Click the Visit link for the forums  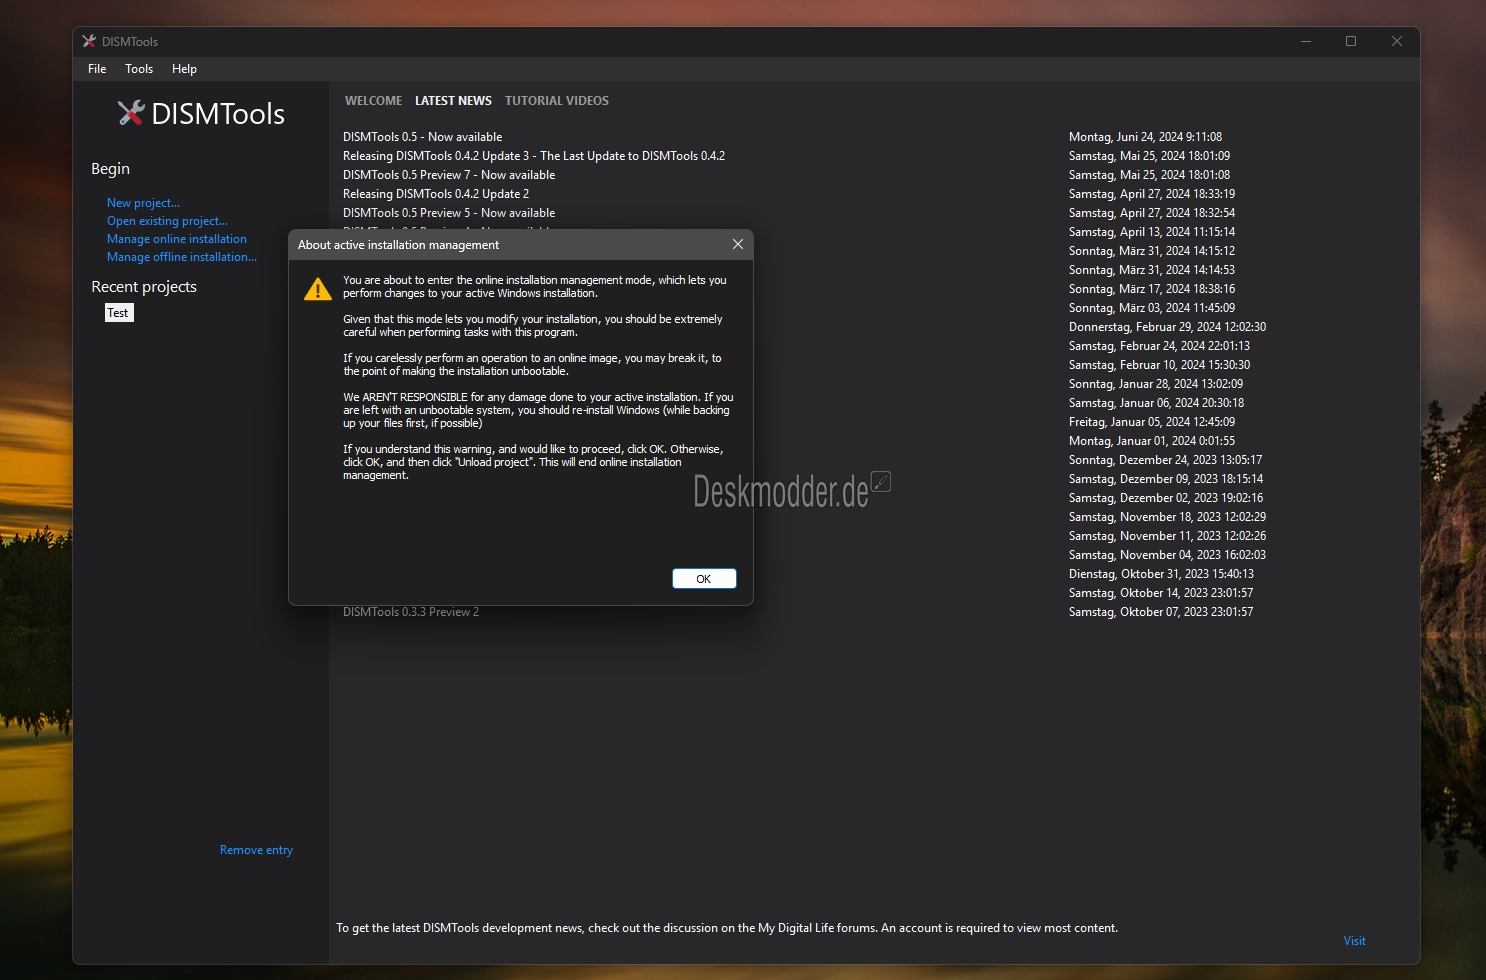pyautogui.click(x=1354, y=941)
